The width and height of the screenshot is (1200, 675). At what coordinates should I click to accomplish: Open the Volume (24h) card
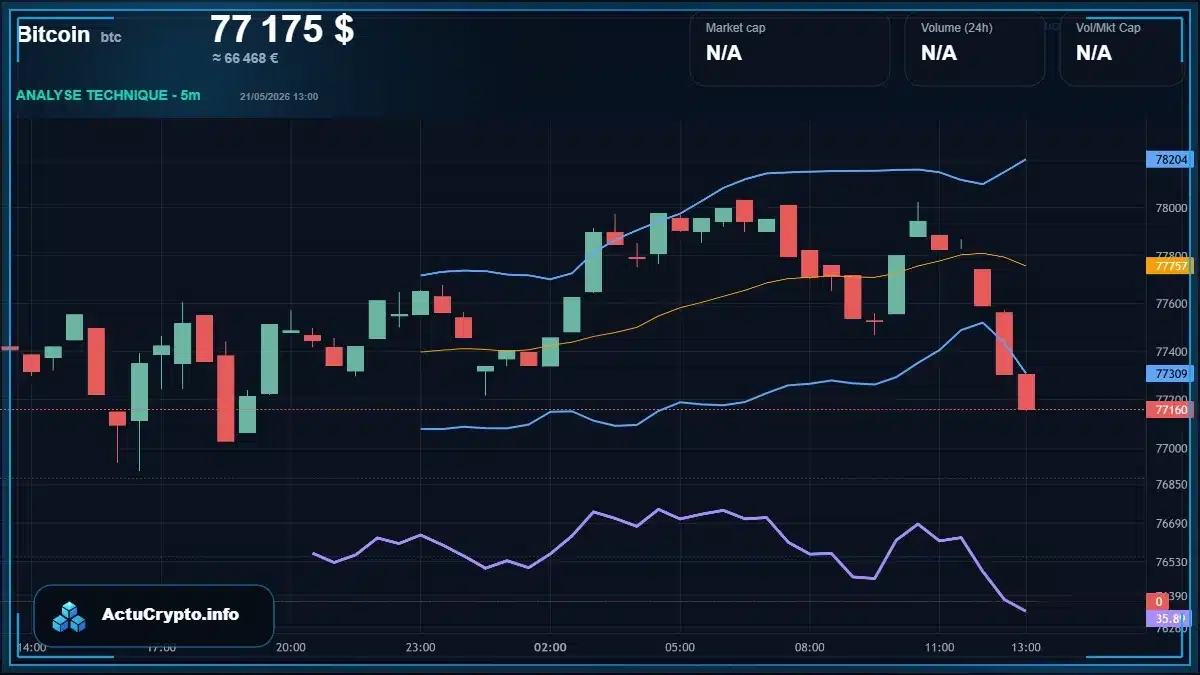[x=974, y=49]
